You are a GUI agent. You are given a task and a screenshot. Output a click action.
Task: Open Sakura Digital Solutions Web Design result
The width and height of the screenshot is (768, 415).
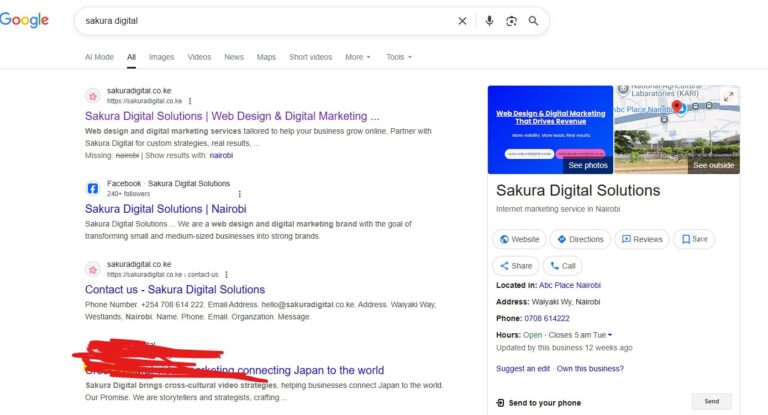tap(232, 116)
